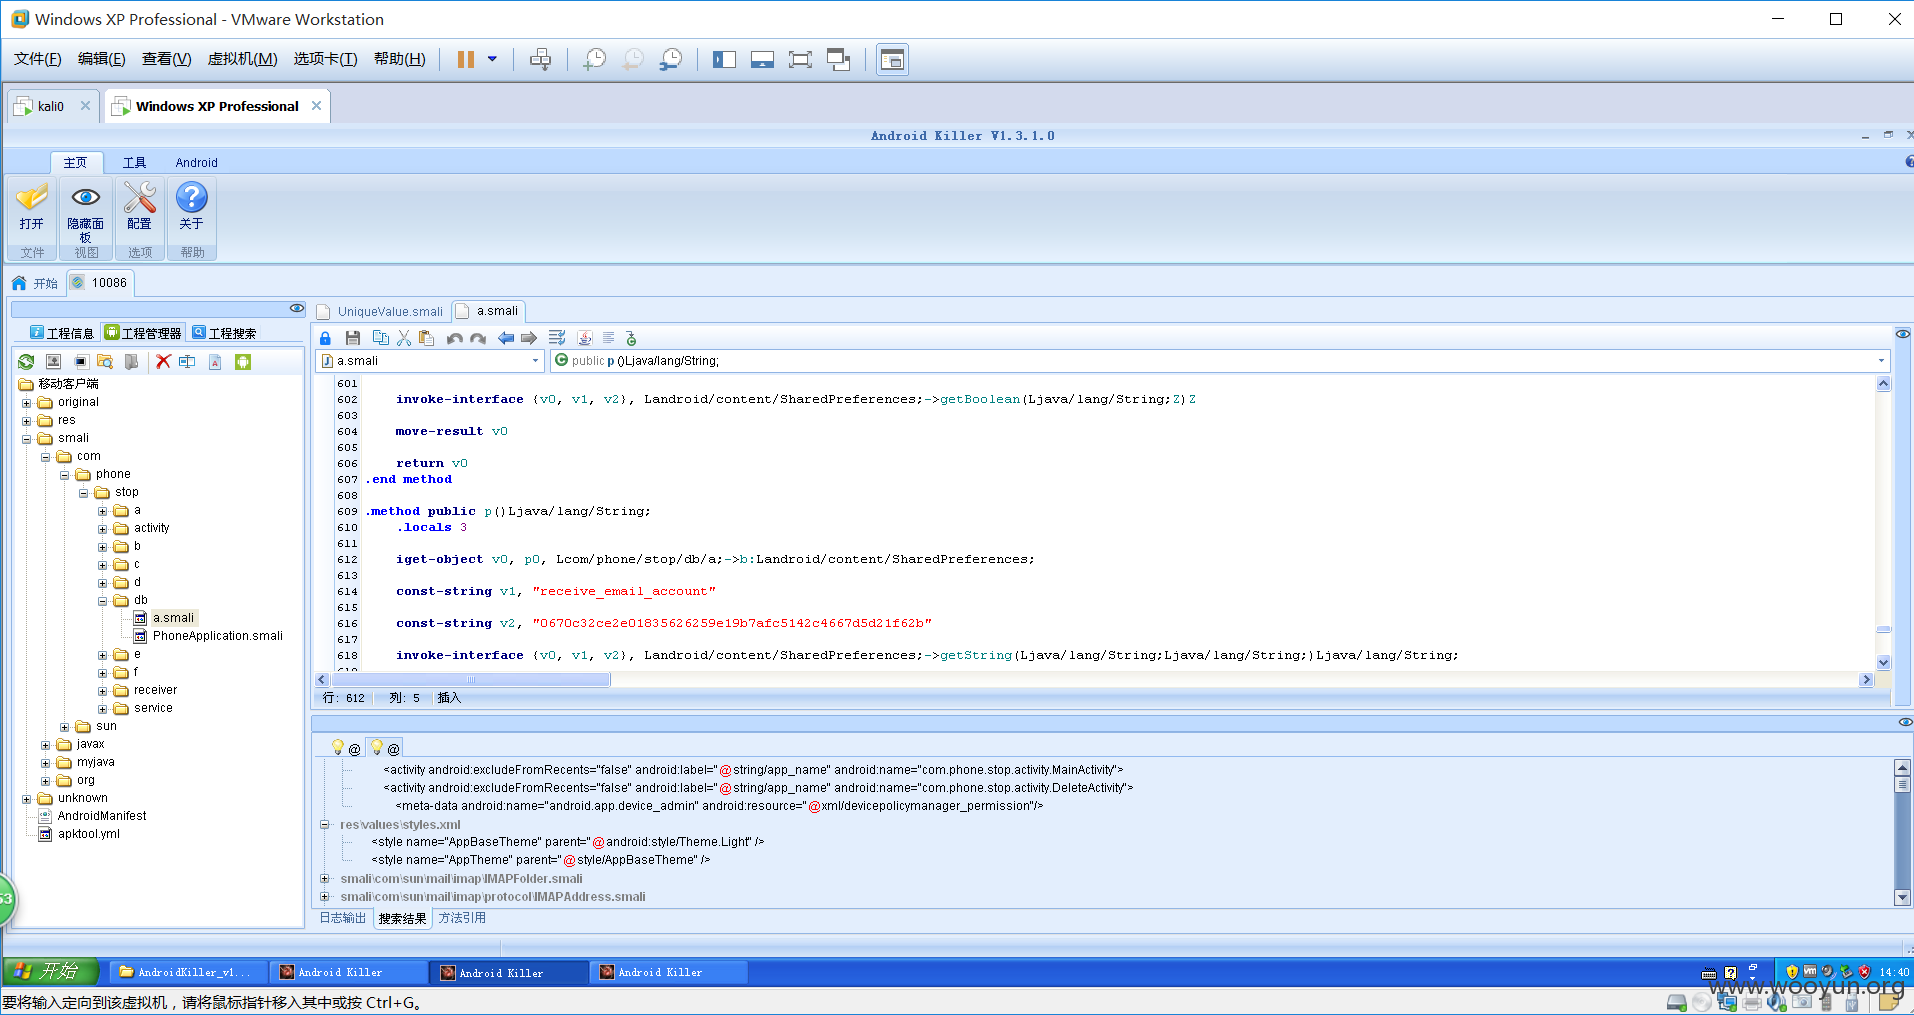This screenshot has width=1914, height=1015.
Task: Click the Java coffee-cup icon
Action: point(585,338)
